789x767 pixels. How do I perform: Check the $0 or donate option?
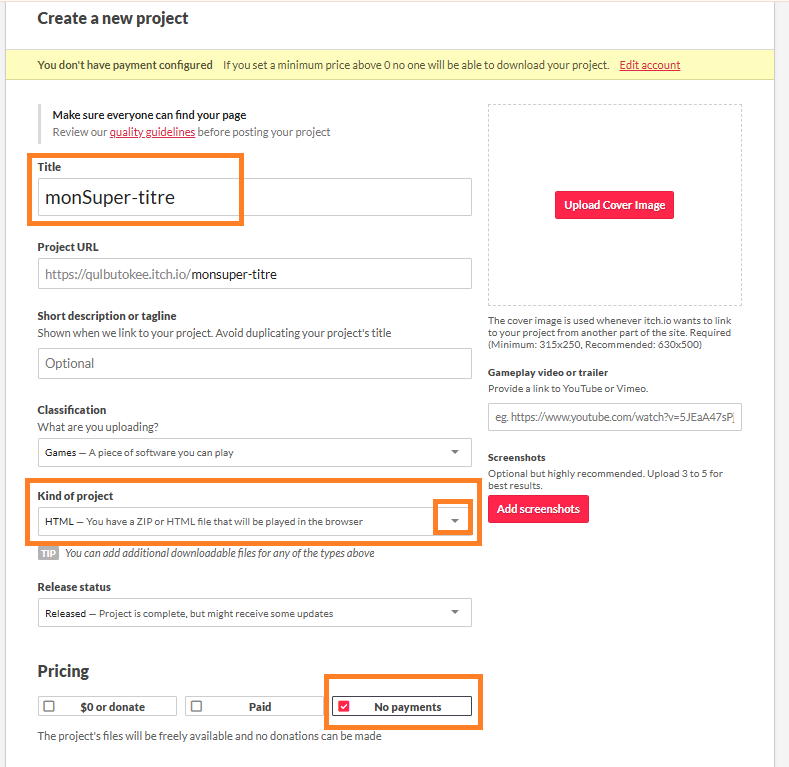(x=48, y=706)
